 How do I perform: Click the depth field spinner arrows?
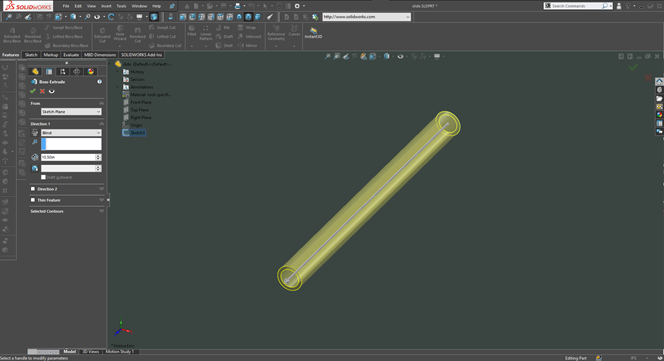click(x=98, y=157)
